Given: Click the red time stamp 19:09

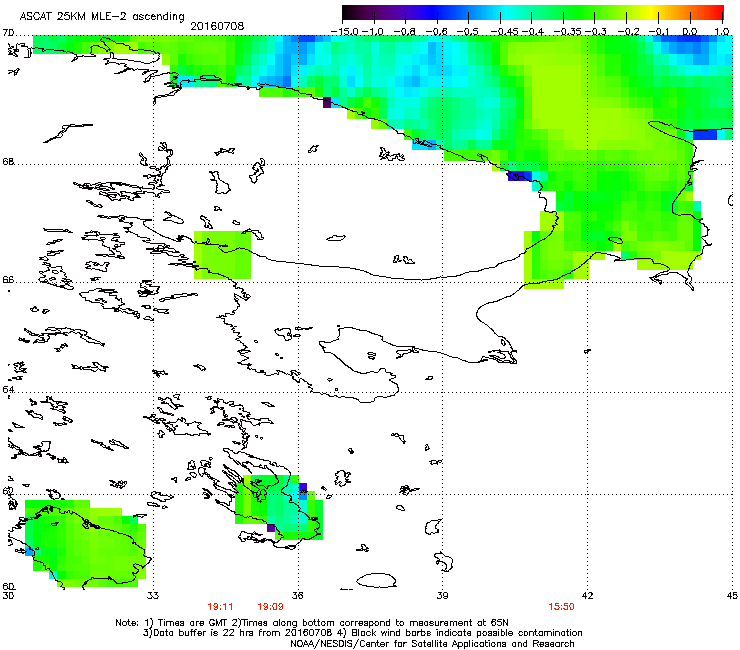Looking at the screenshot, I should coord(270,607).
